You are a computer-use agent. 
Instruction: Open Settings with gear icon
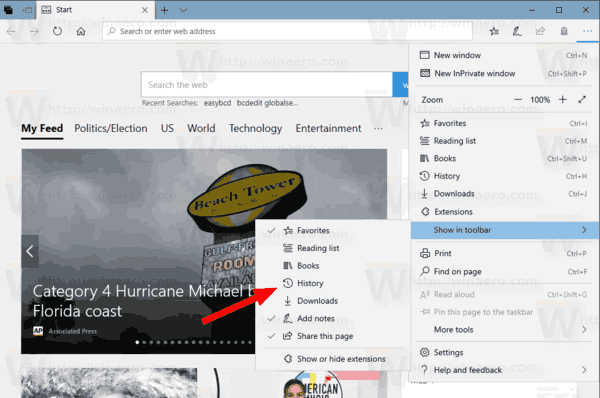pos(503,352)
